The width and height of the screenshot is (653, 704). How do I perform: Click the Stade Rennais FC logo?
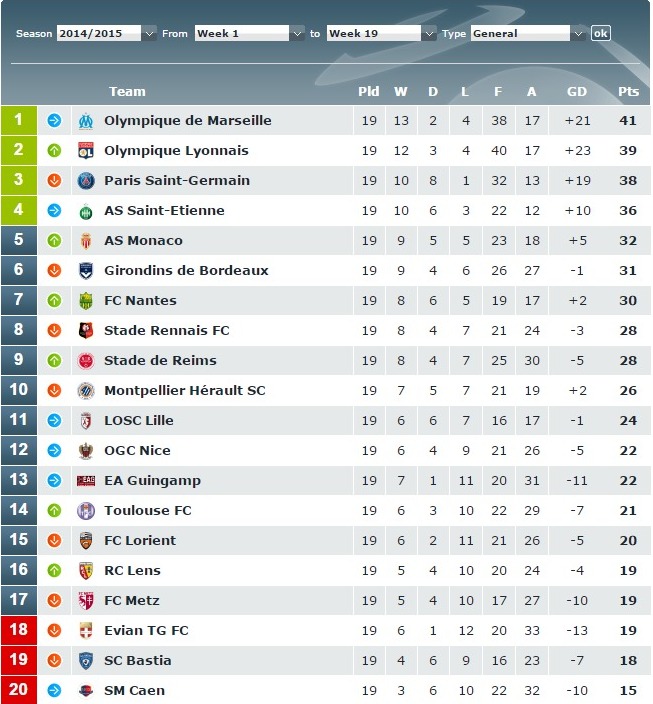coord(85,331)
